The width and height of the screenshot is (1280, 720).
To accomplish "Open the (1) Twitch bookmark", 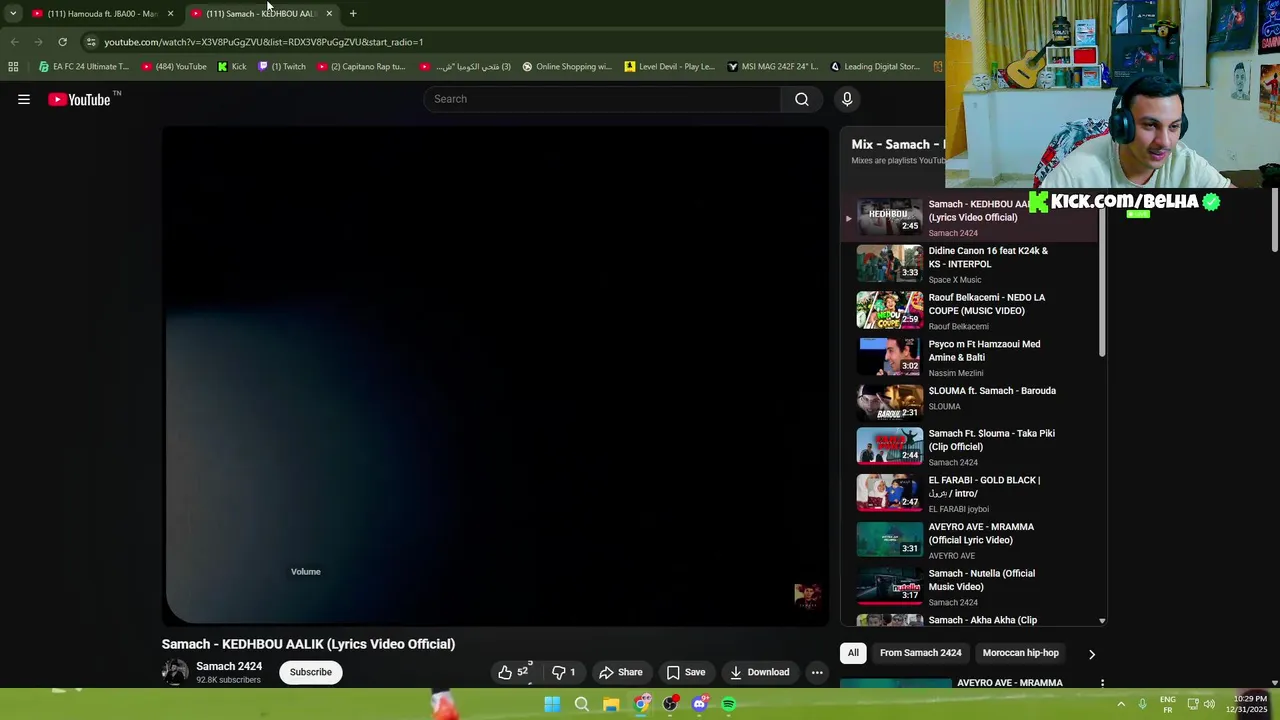I will [282, 67].
